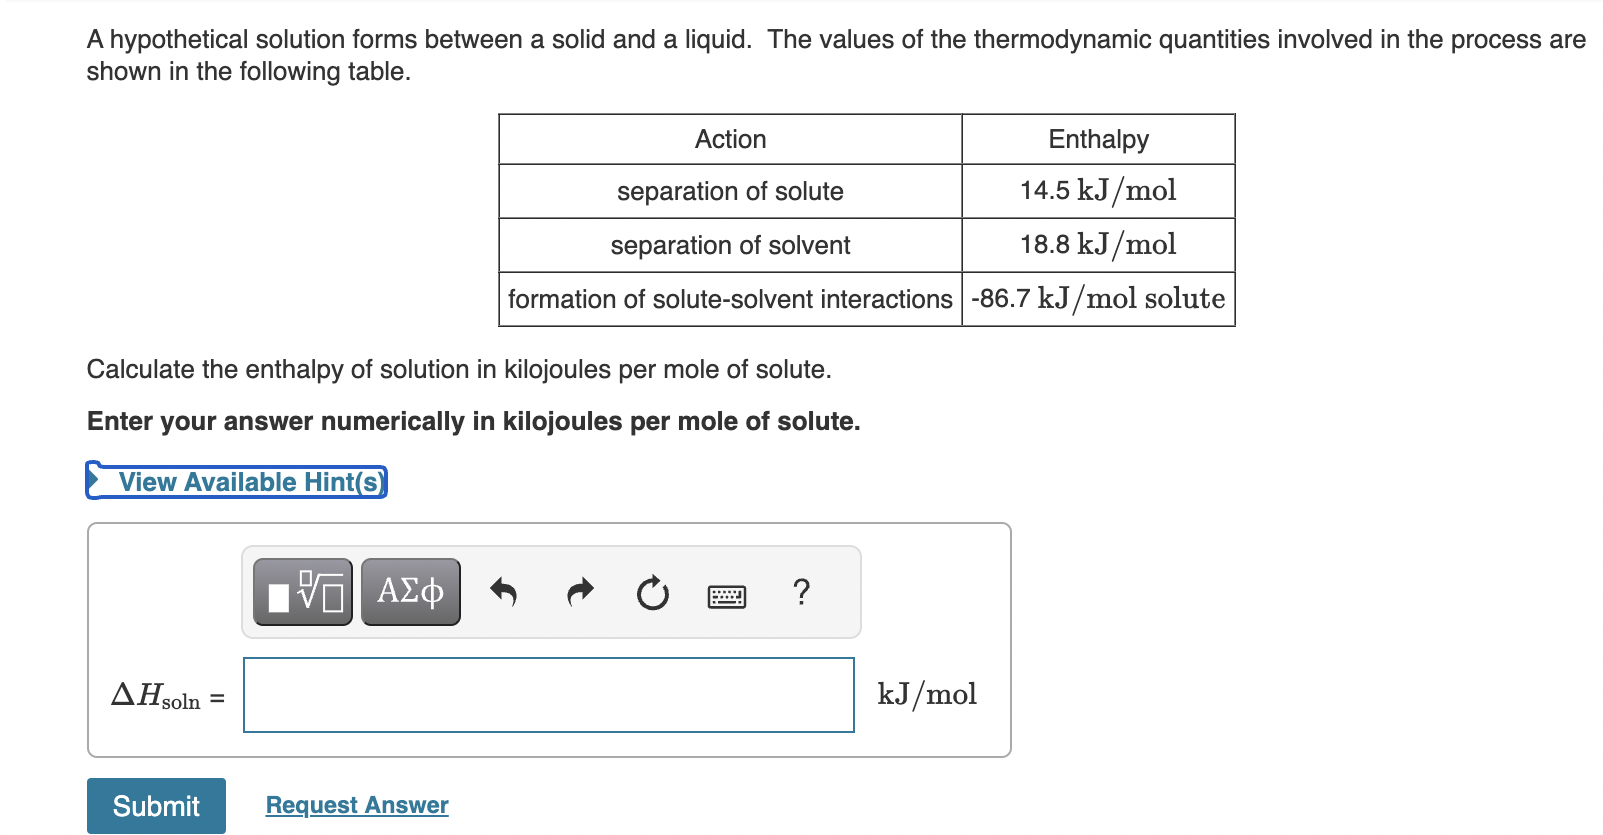The width and height of the screenshot is (1603, 835).
Task: Open the Request Answer link
Action: pos(356,804)
